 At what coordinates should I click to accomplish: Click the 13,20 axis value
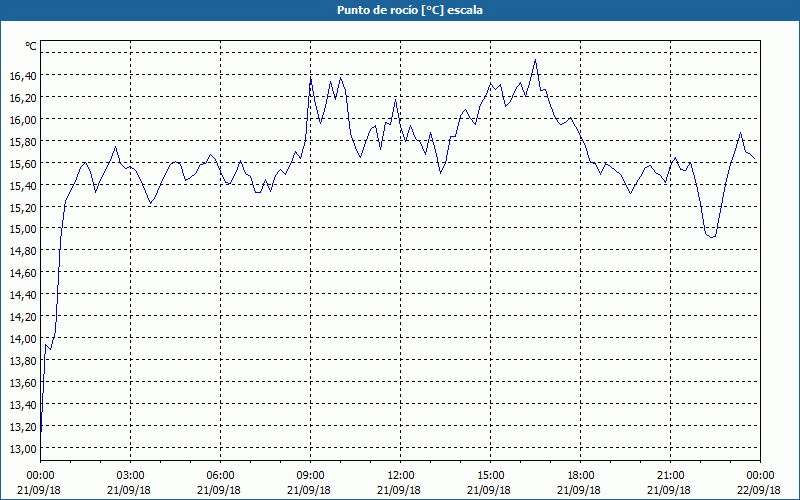23,427
